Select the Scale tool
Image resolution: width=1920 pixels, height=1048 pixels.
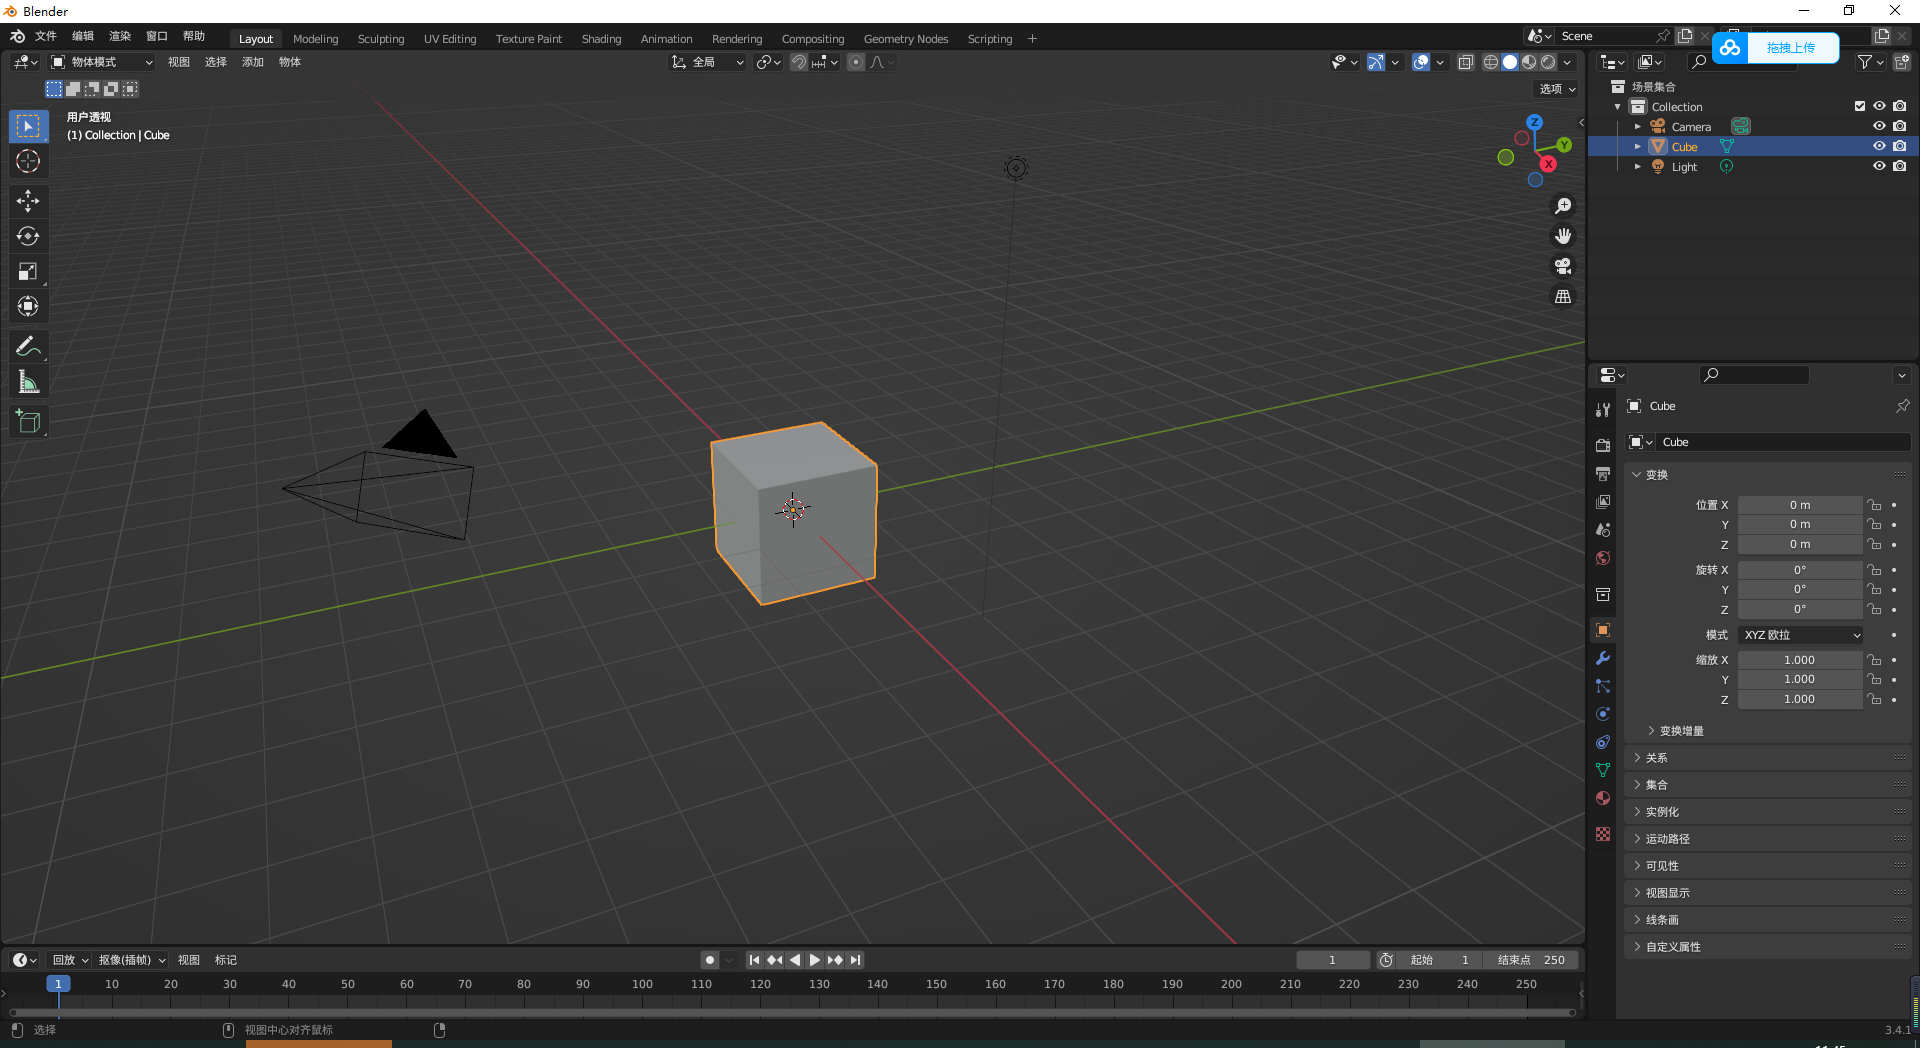(28, 271)
